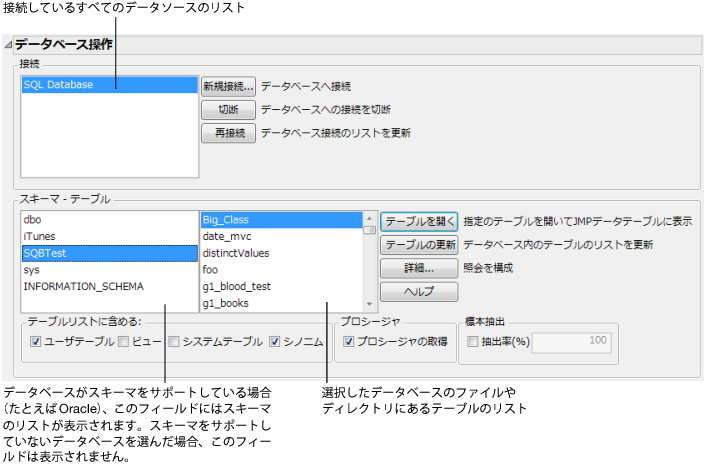Select the distinctValues table
This screenshot has height=467, width=709.
[281, 254]
